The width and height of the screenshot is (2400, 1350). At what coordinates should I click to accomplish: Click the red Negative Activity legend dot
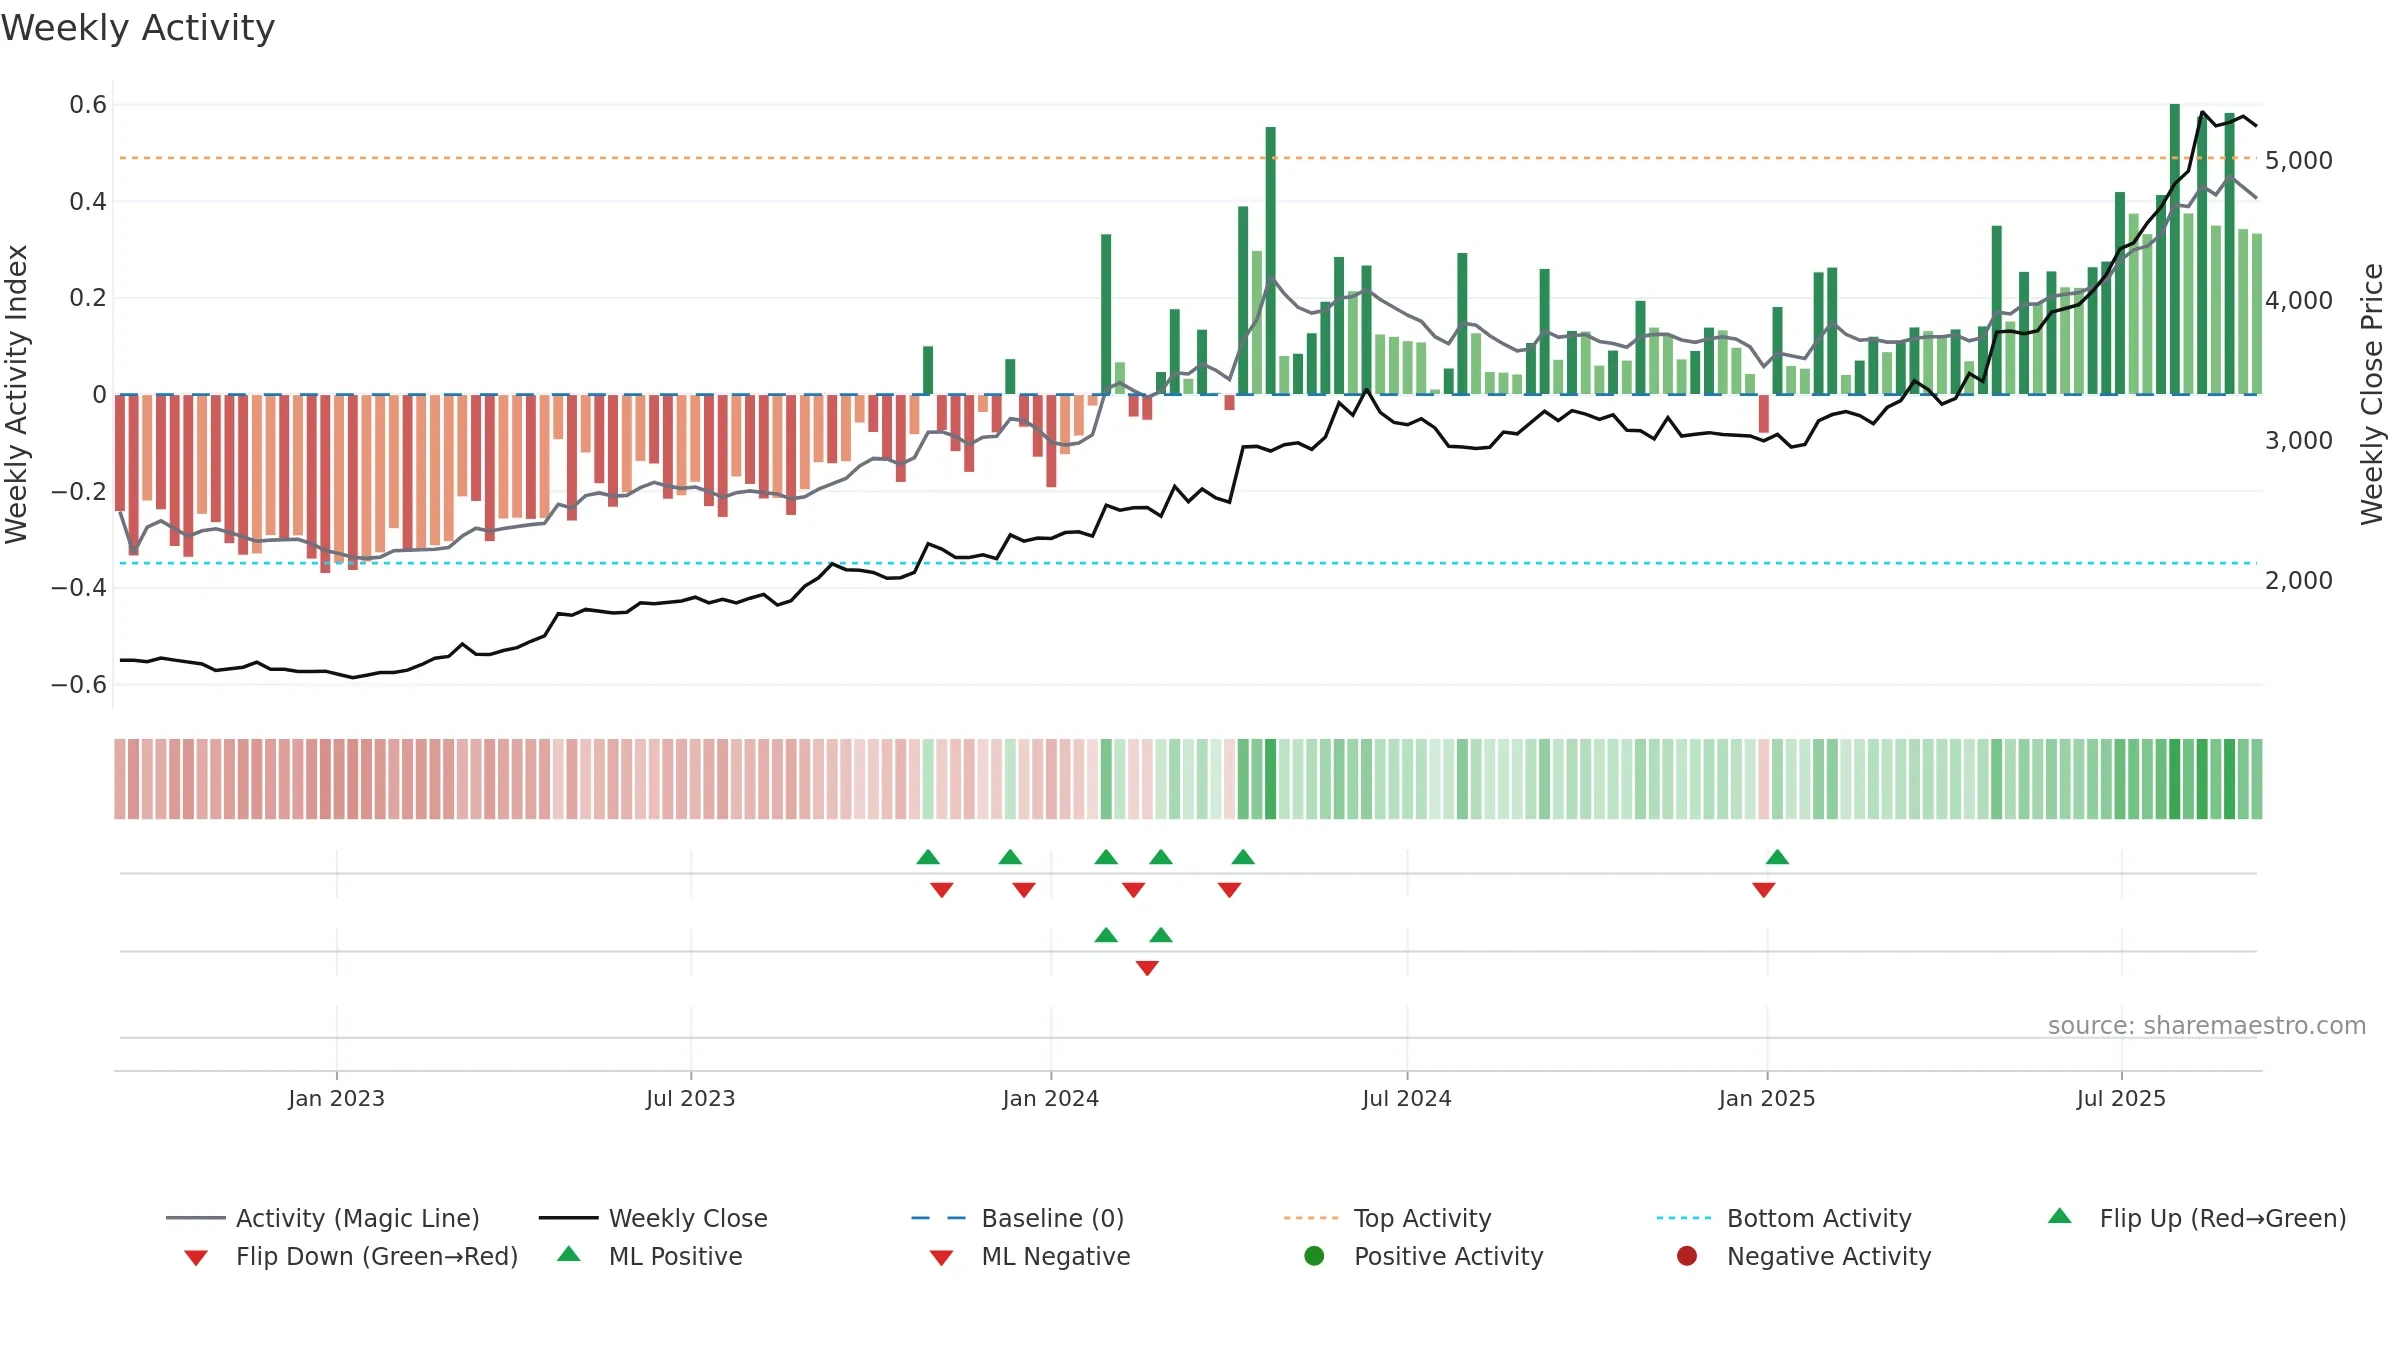[x=1687, y=1256]
